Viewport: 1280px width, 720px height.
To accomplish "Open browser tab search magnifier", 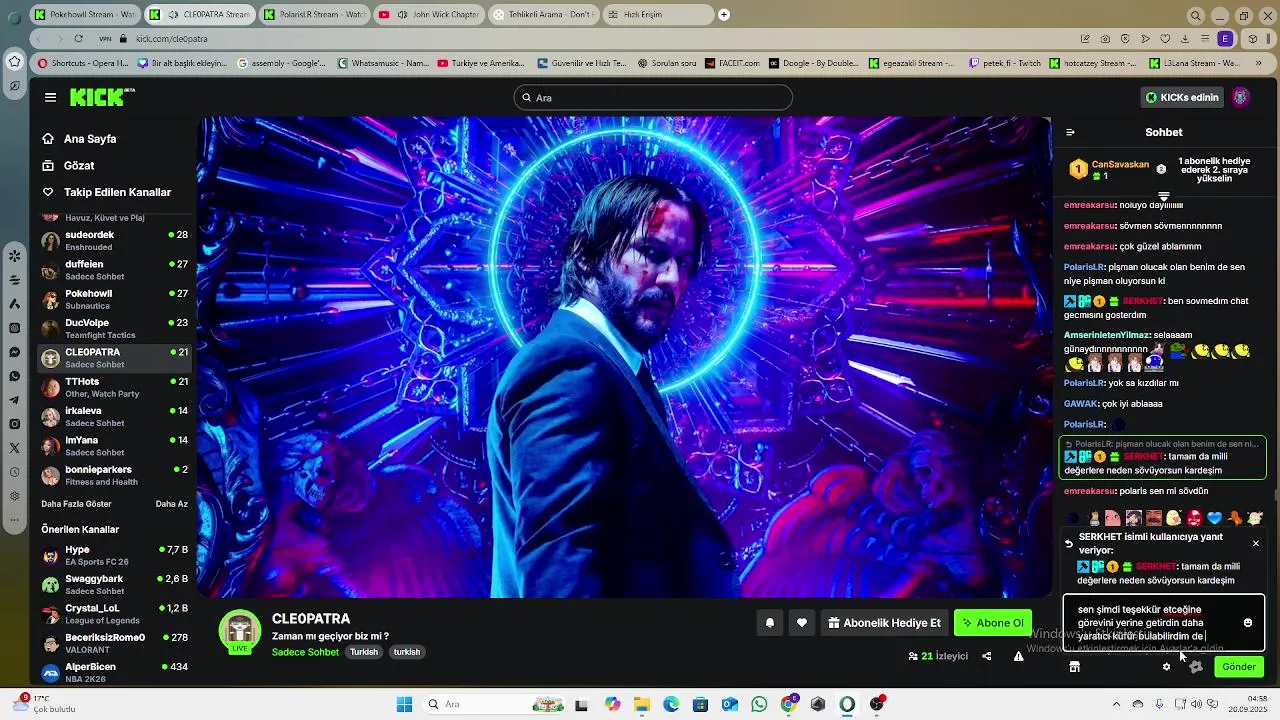I will click(1195, 15).
